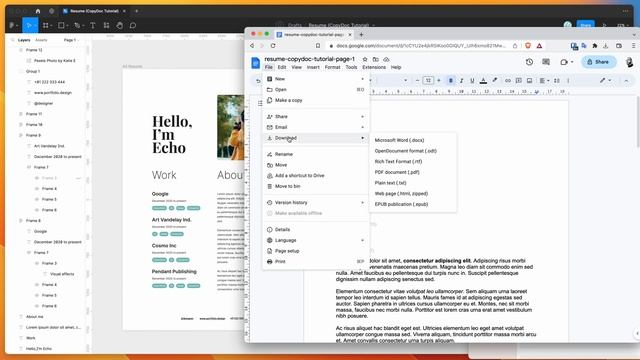The image size is (640, 360).
Task: Go back in the browser
Action: pyautogui.click(x=252, y=46)
